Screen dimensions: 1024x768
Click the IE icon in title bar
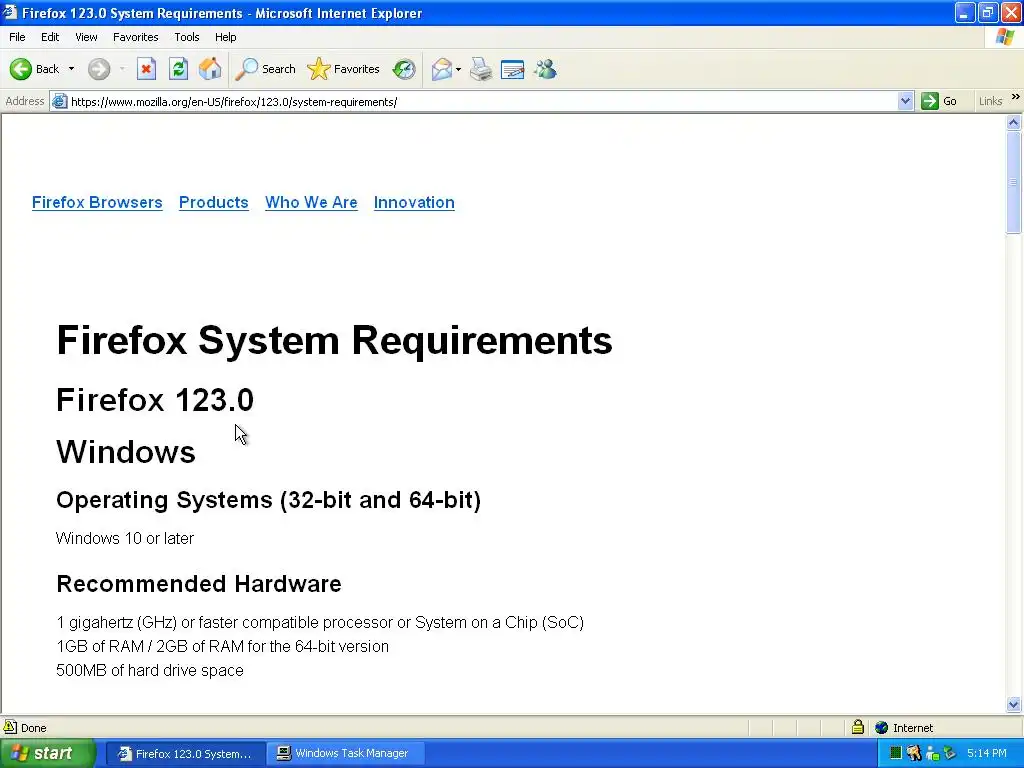9,12
